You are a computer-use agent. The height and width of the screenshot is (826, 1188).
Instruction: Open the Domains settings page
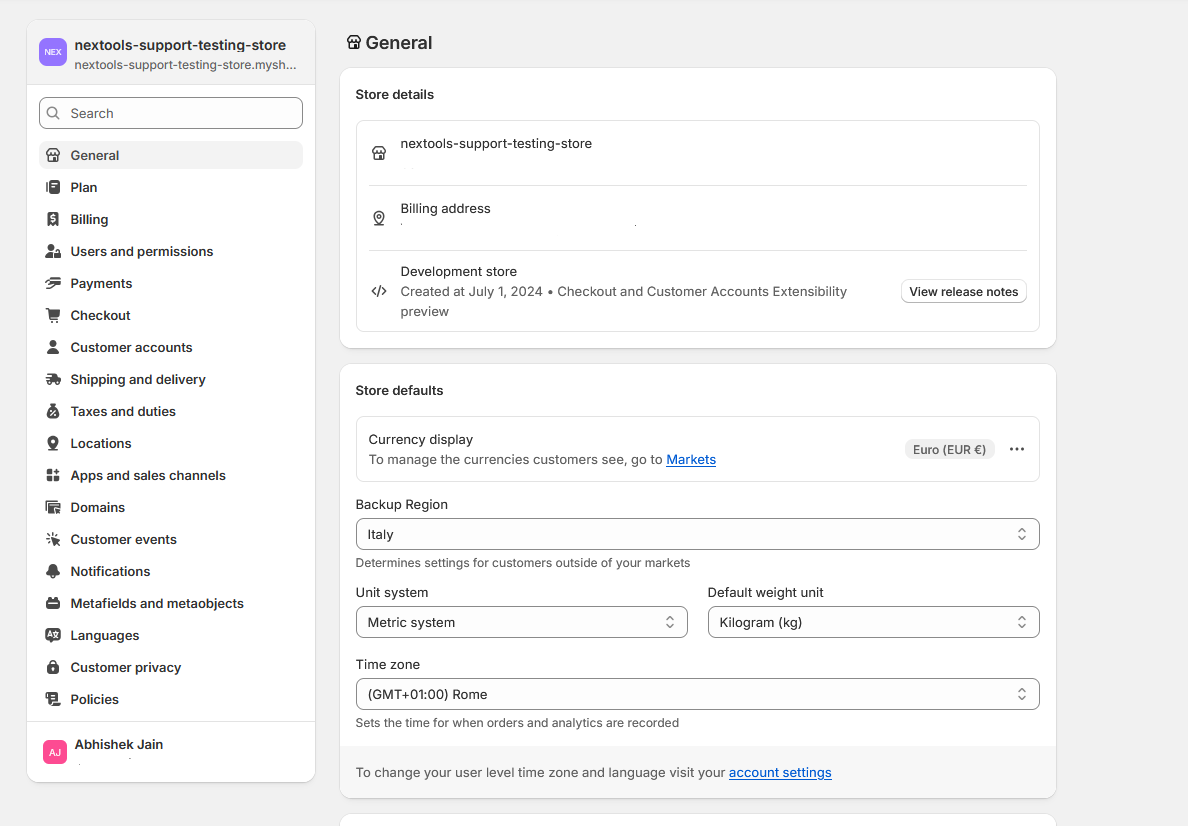click(97, 507)
